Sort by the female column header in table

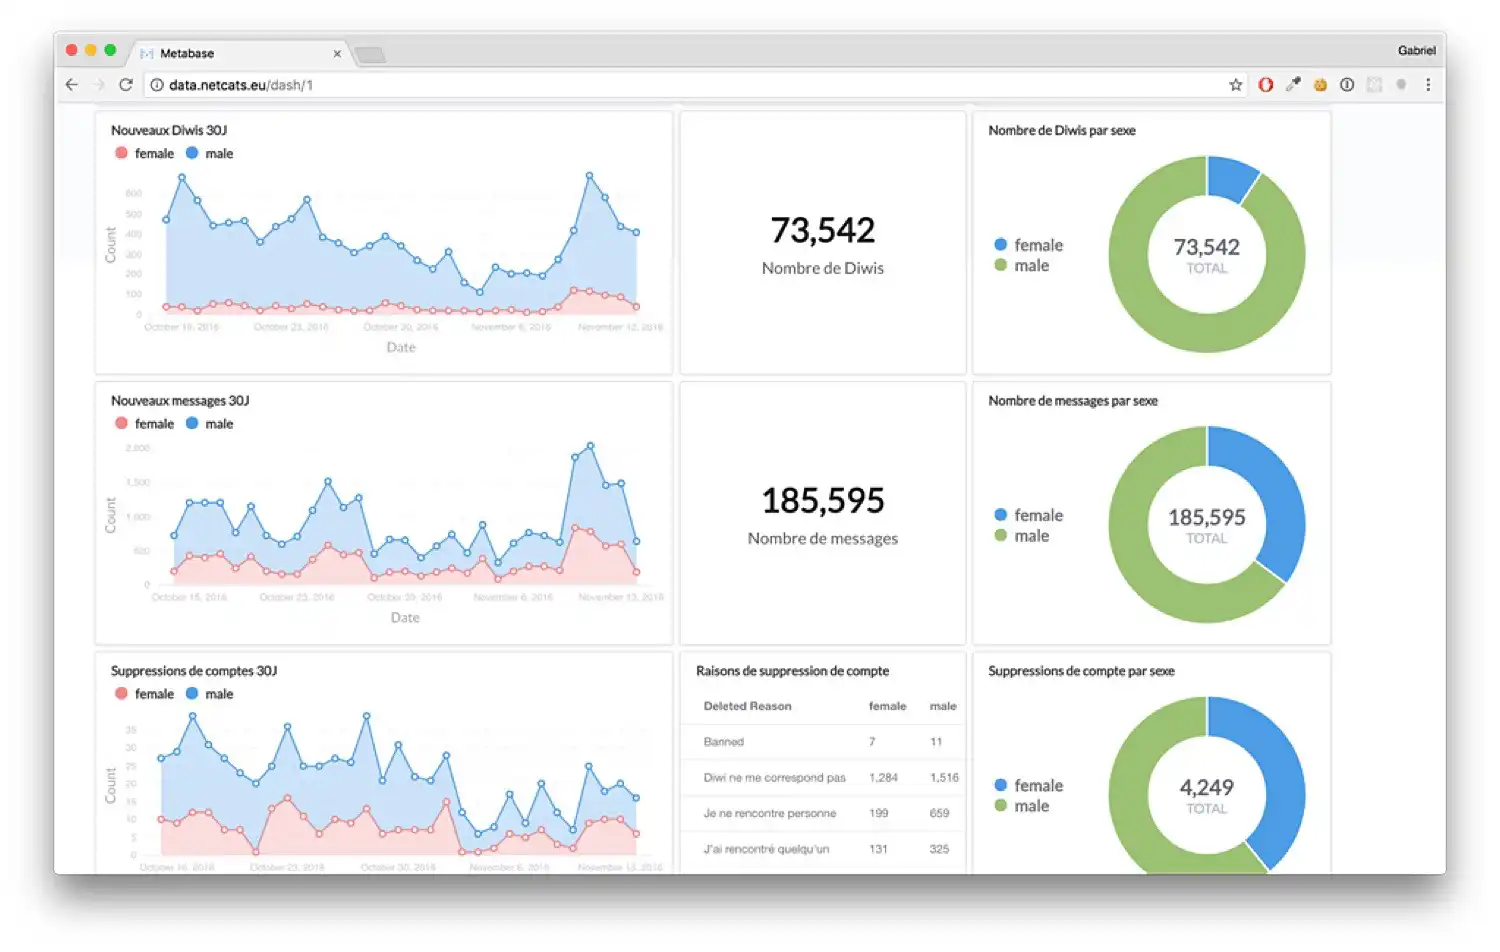(x=887, y=706)
